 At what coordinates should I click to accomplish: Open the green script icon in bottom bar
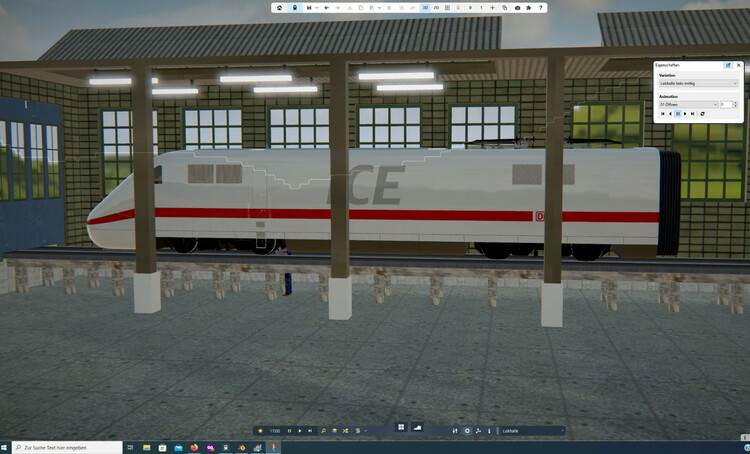click(x=358, y=431)
